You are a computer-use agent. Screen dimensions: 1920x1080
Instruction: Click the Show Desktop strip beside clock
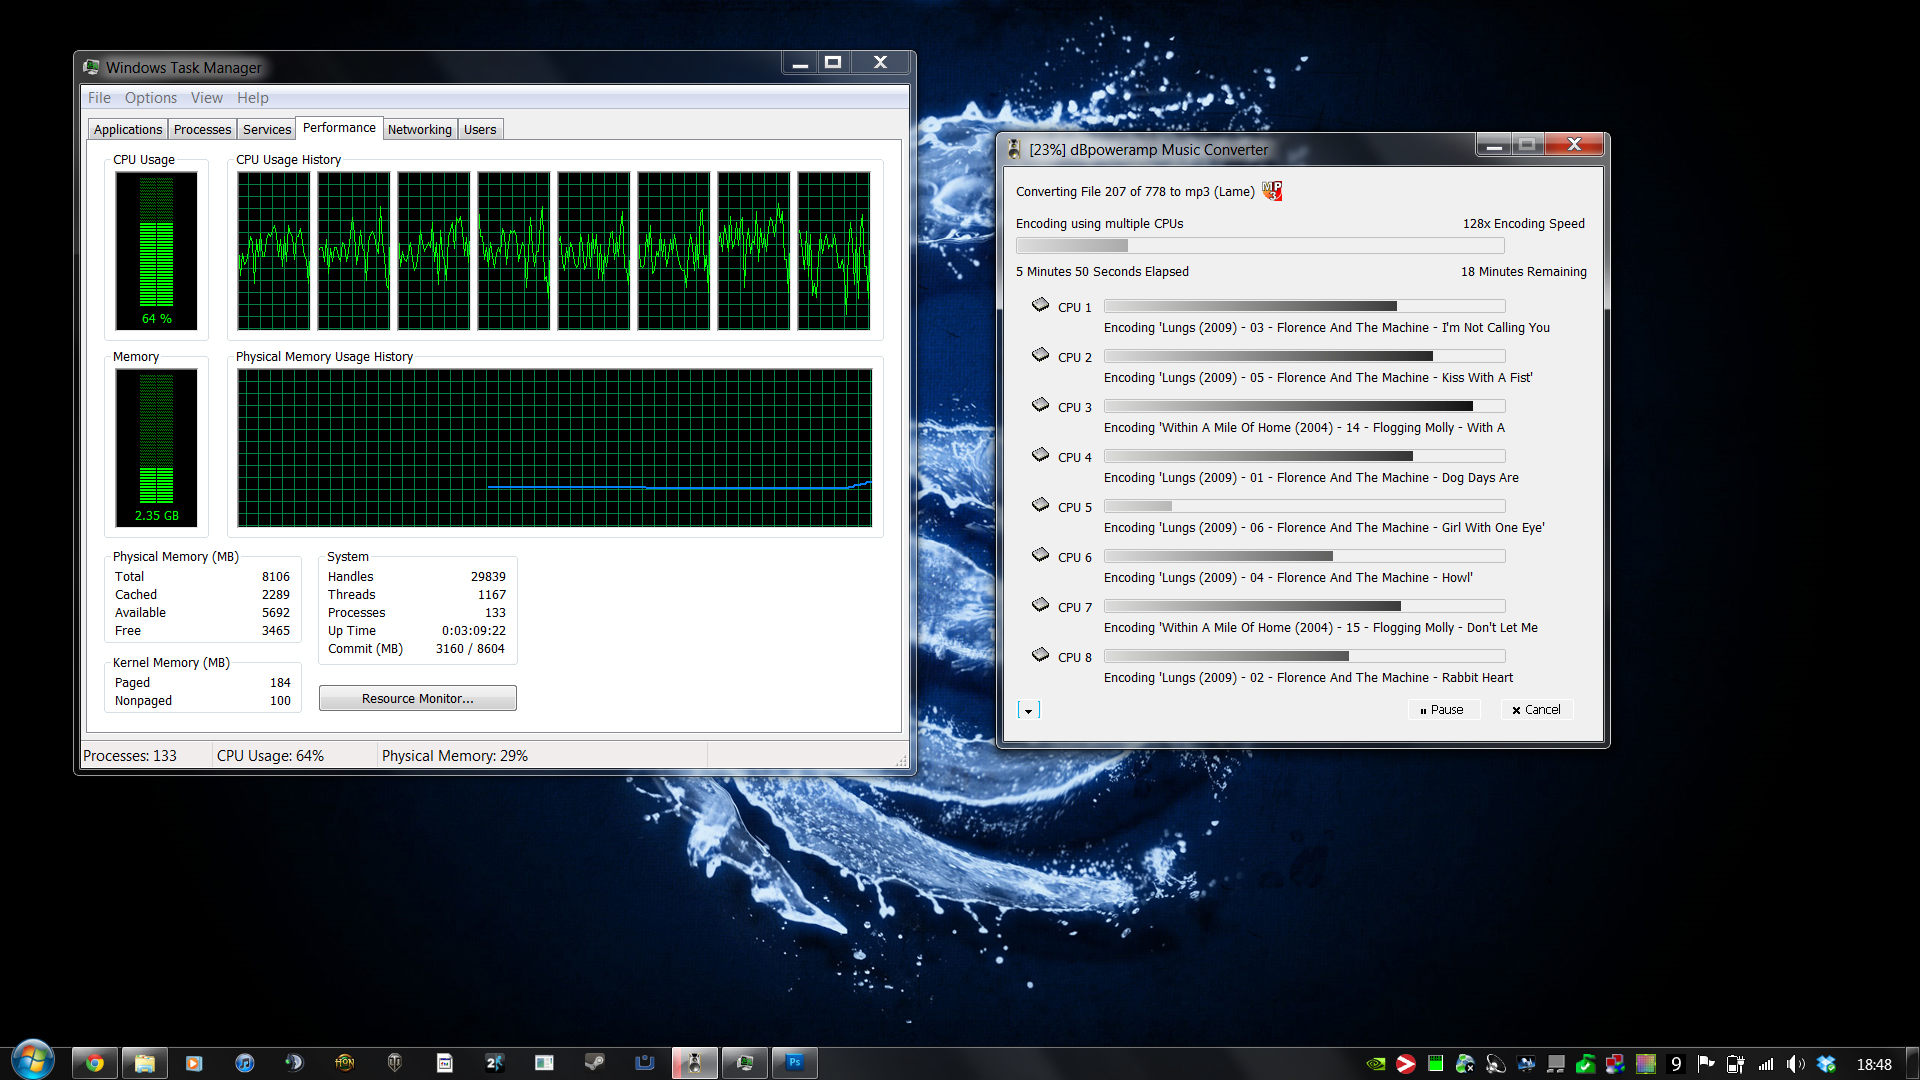click(x=1912, y=1063)
